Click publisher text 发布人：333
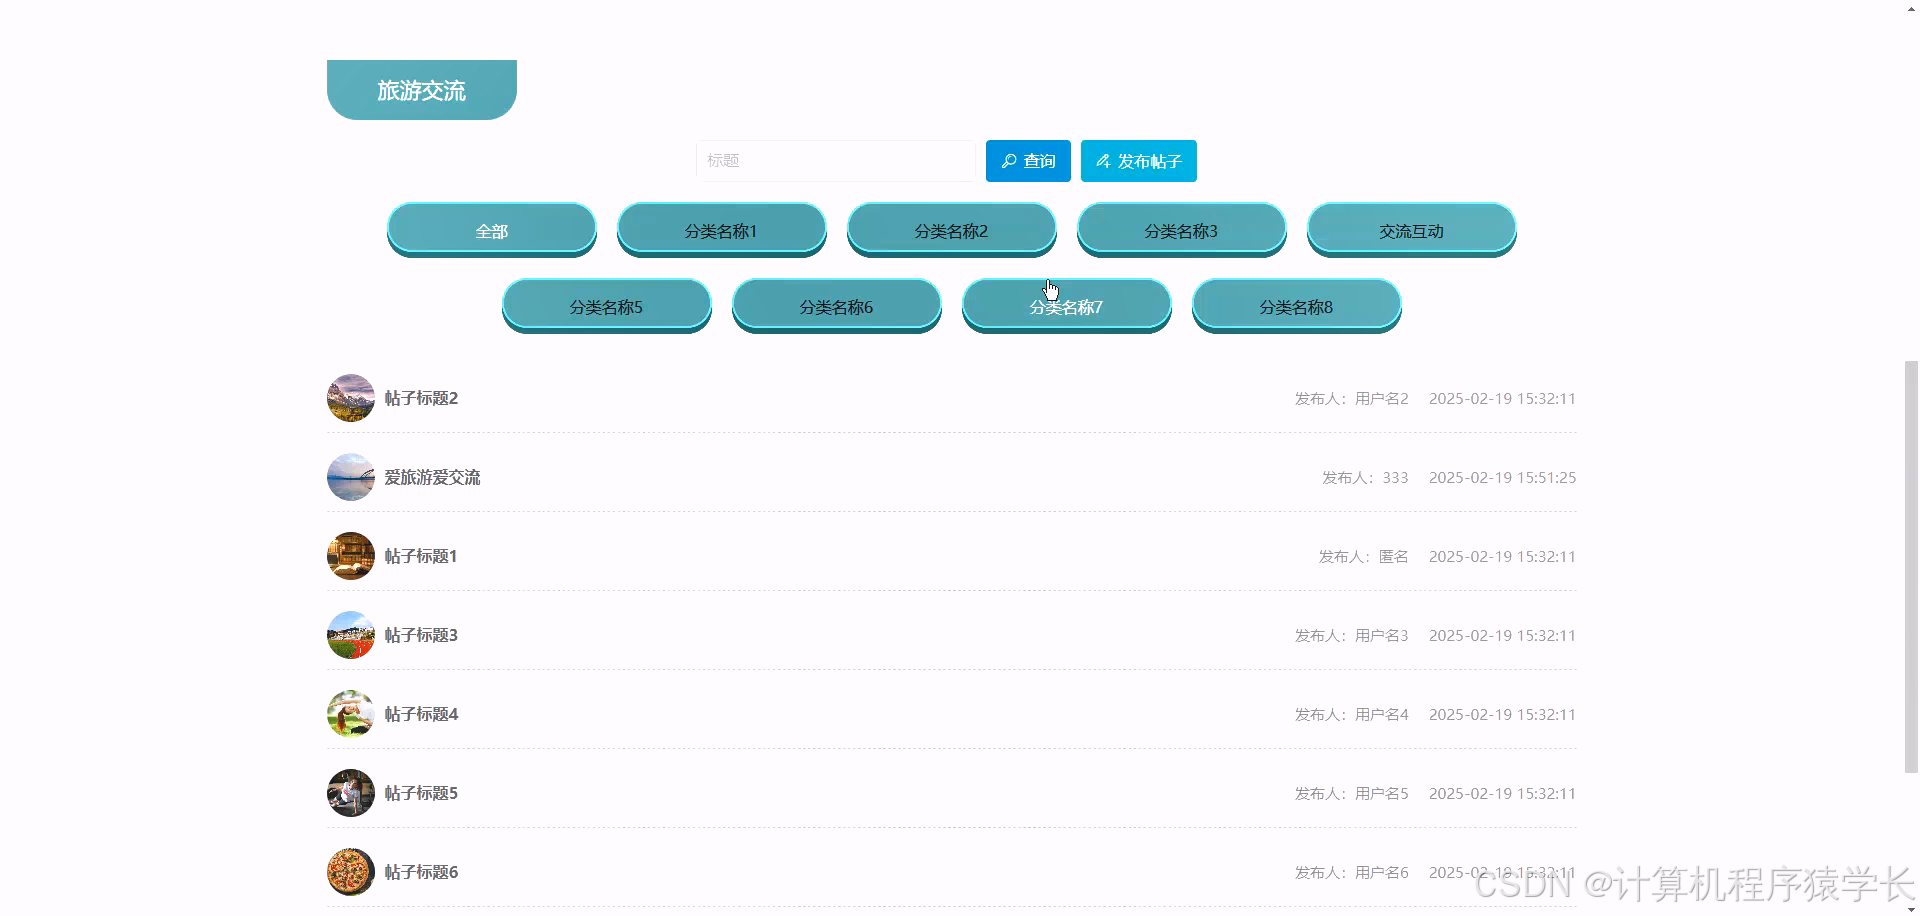The image size is (1920, 916). 1365,477
